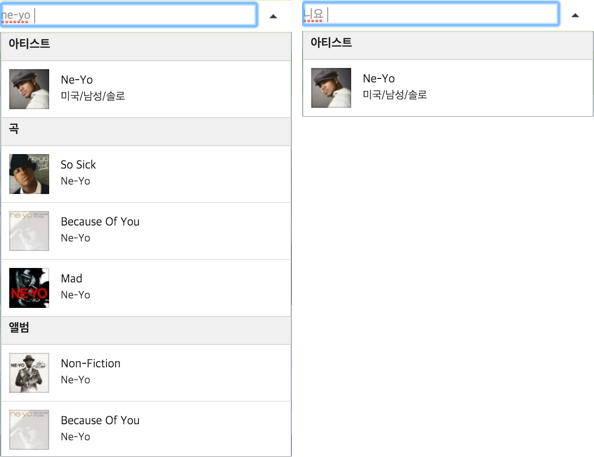The image size is (594, 457).
Task: Open the Non-Fiction album result
Action: pos(146,373)
